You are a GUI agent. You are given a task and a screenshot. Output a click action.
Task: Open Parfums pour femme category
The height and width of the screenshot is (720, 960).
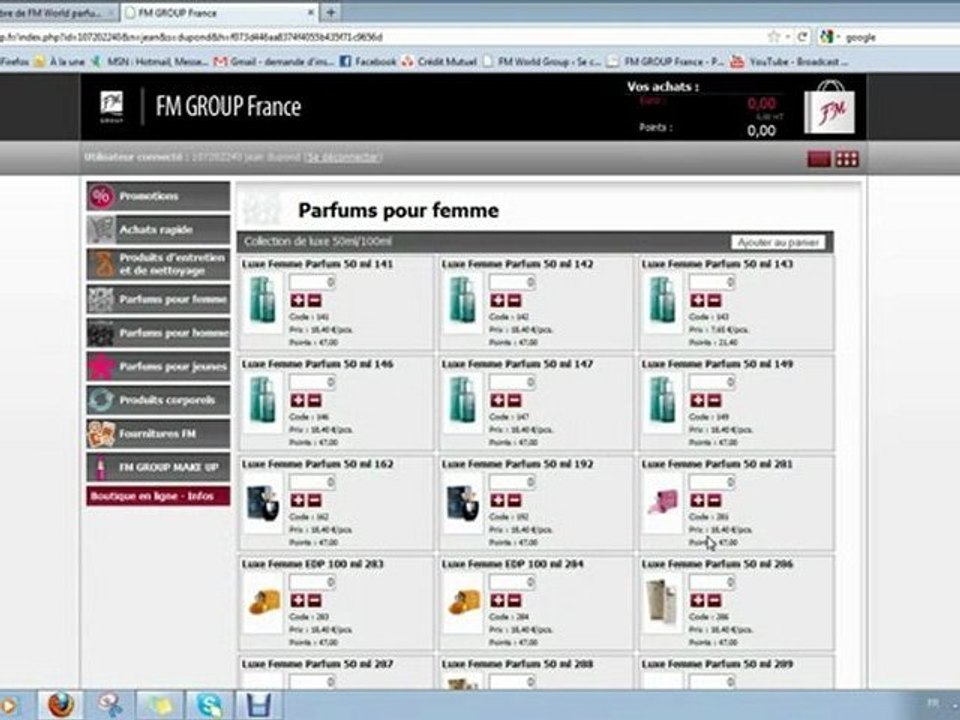point(159,299)
